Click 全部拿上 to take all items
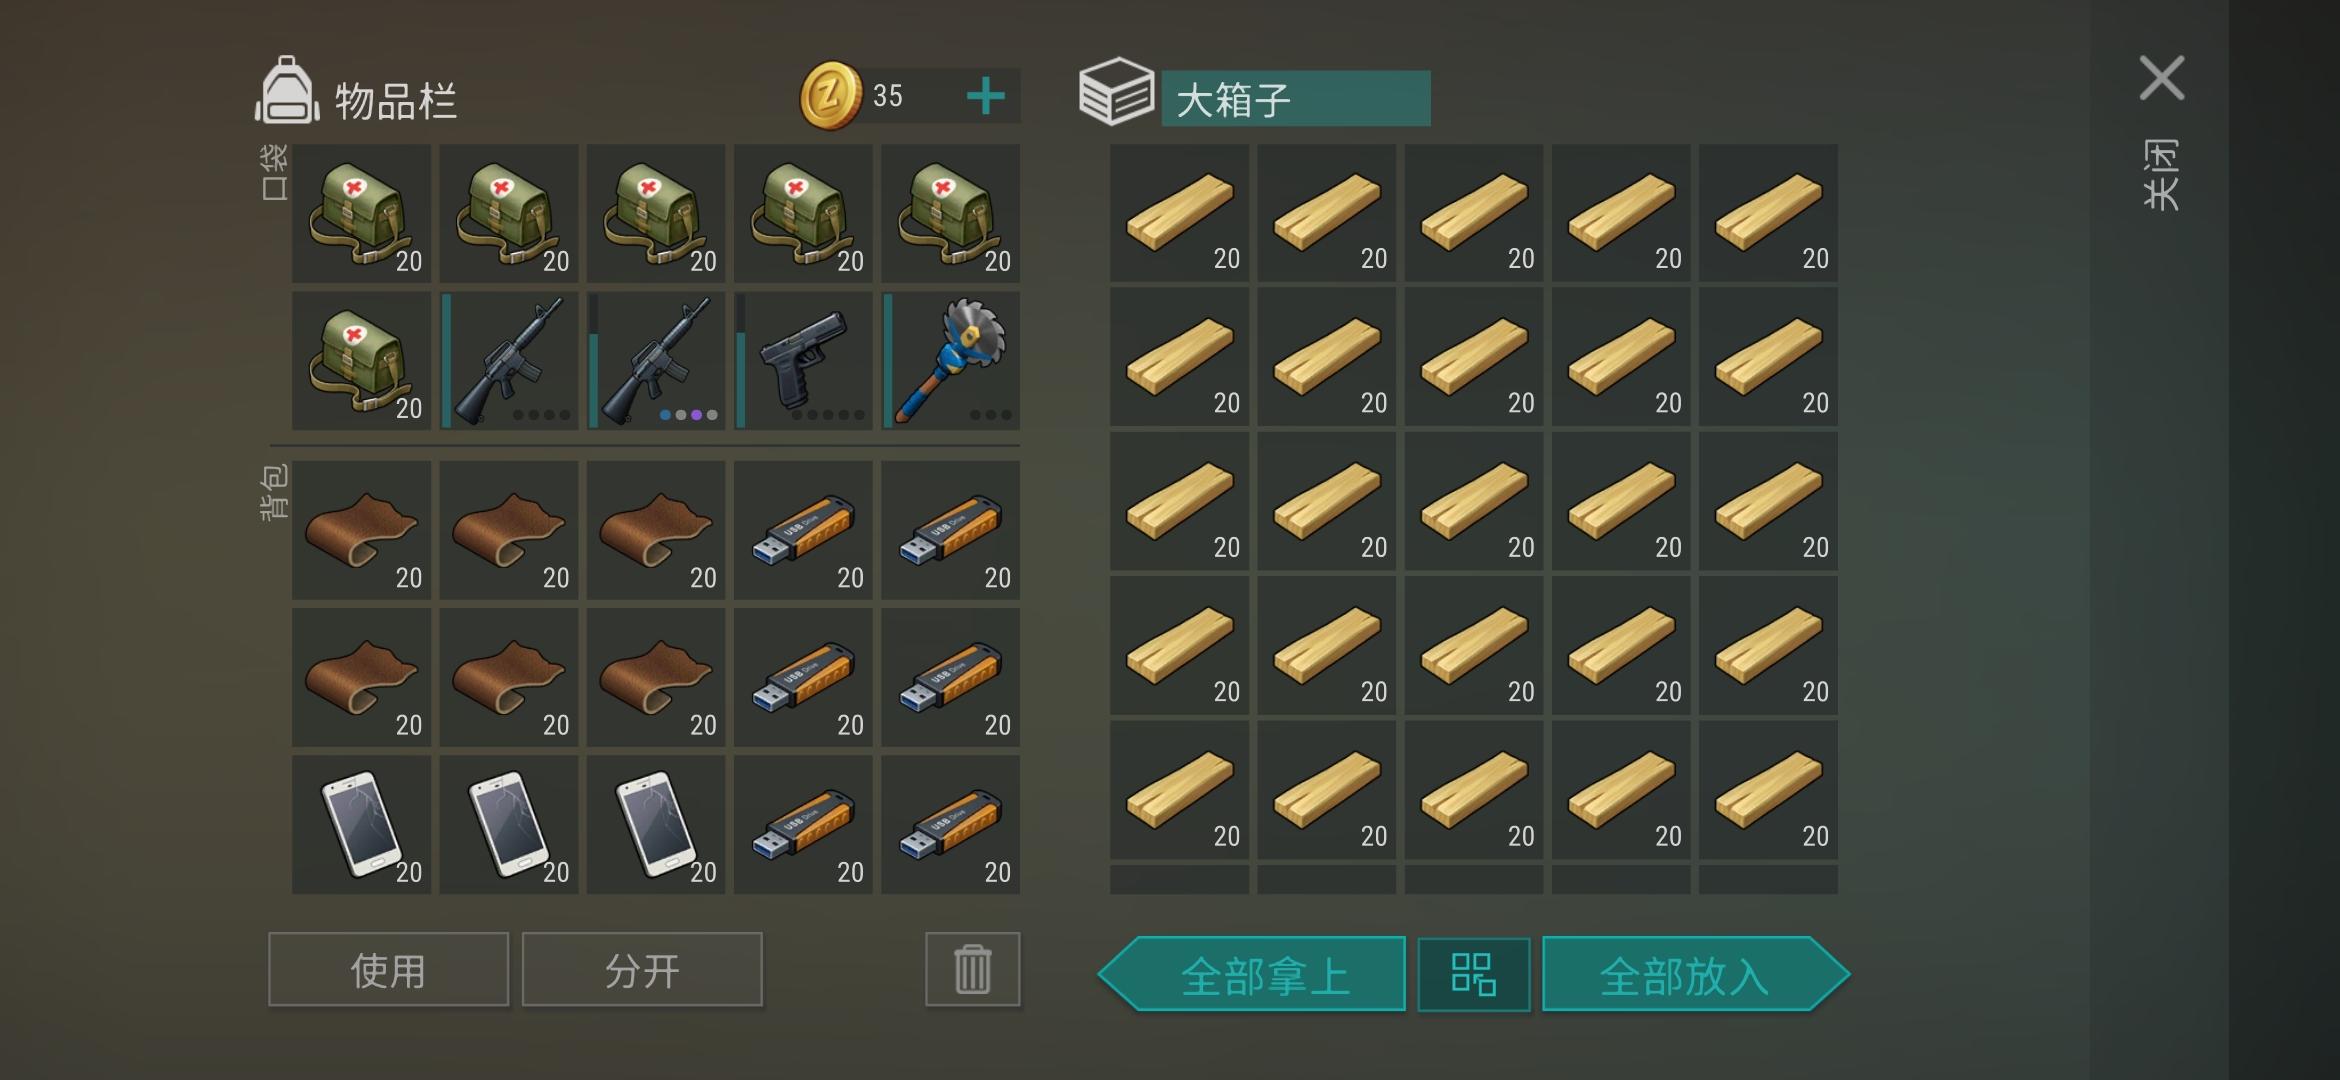The width and height of the screenshot is (2340, 1080). [x=1252, y=974]
